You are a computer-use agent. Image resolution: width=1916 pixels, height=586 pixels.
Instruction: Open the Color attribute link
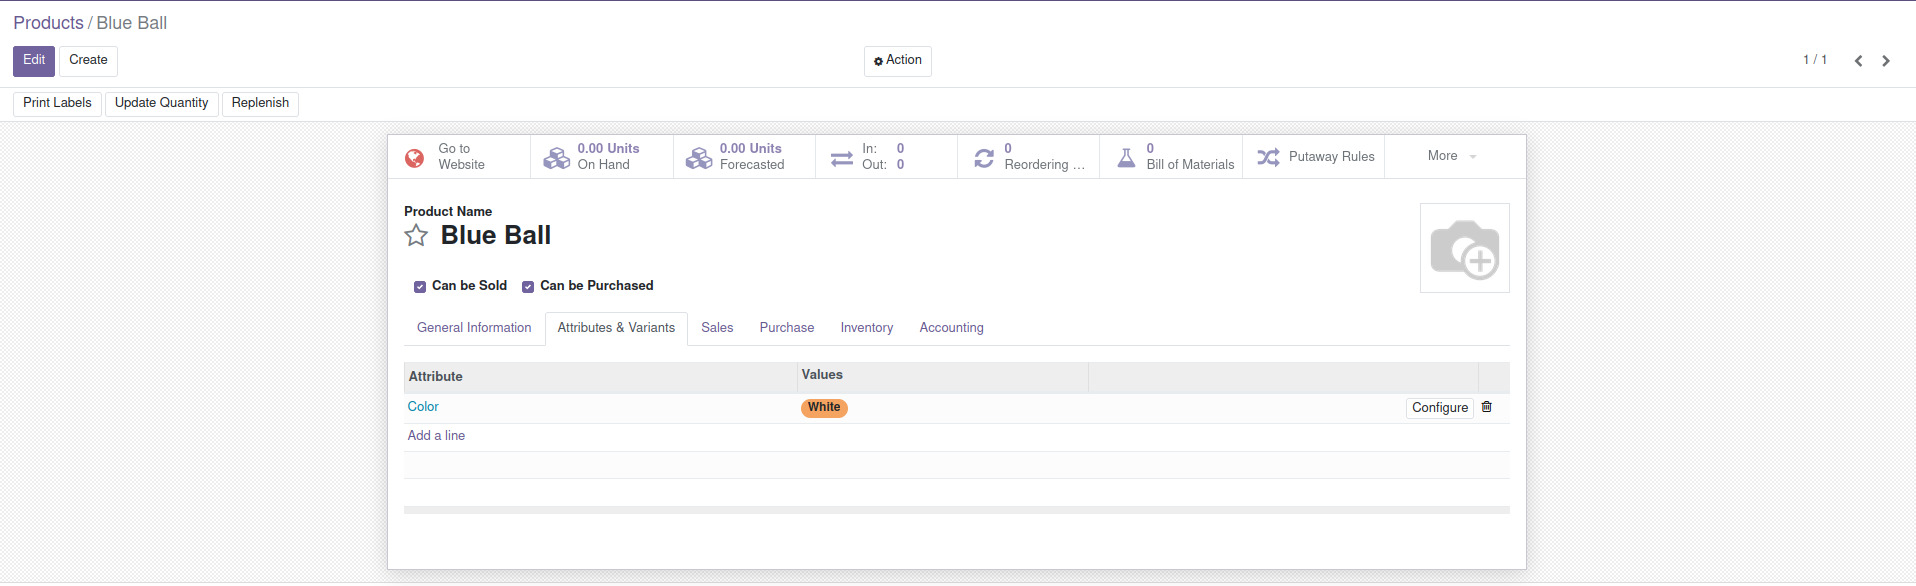coord(423,407)
